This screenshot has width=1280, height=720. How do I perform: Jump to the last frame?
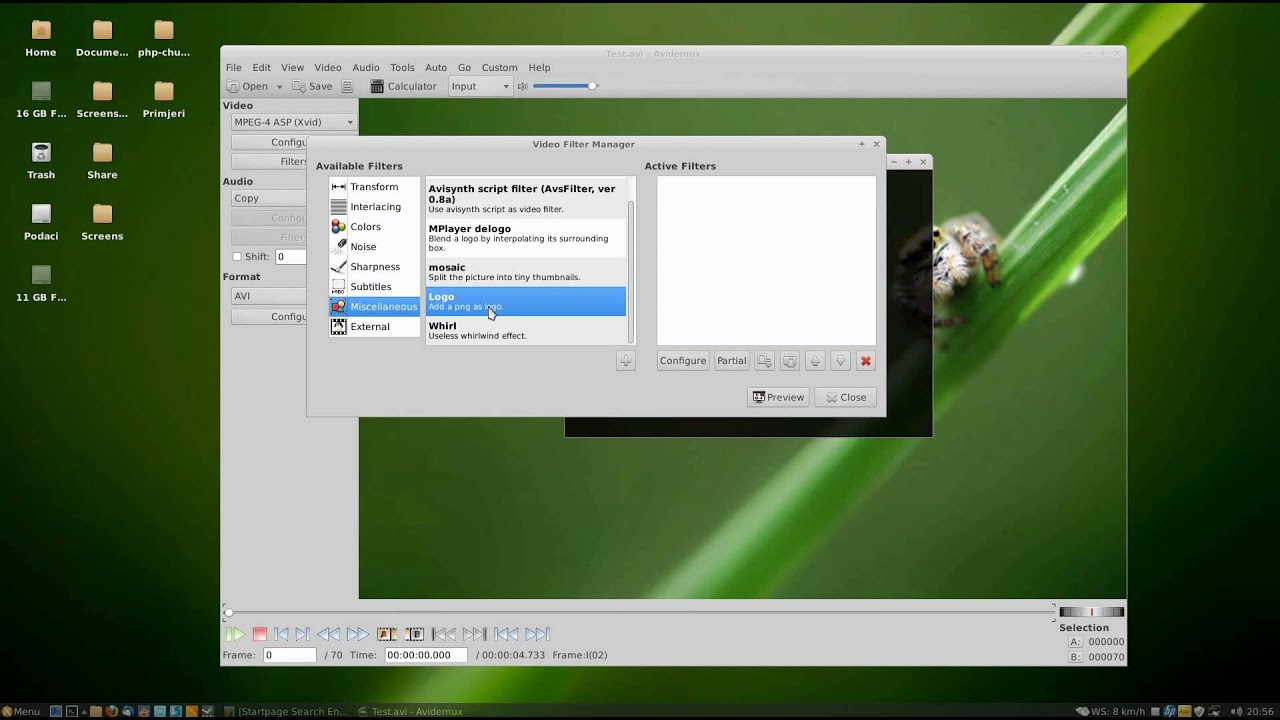click(537, 634)
